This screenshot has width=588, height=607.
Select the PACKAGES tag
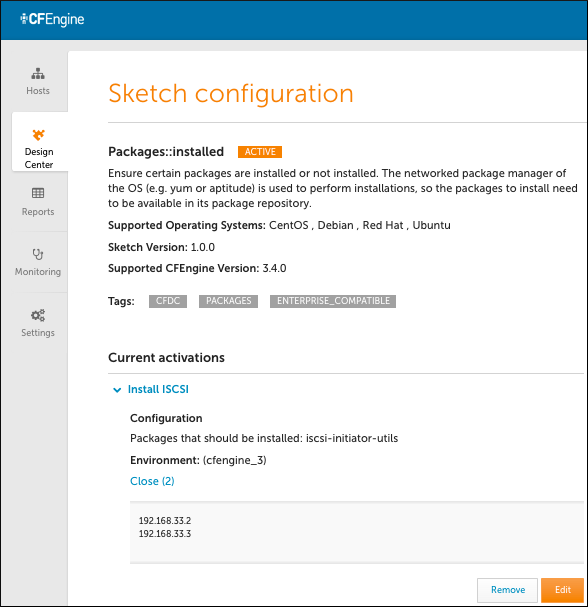tap(228, 301)
